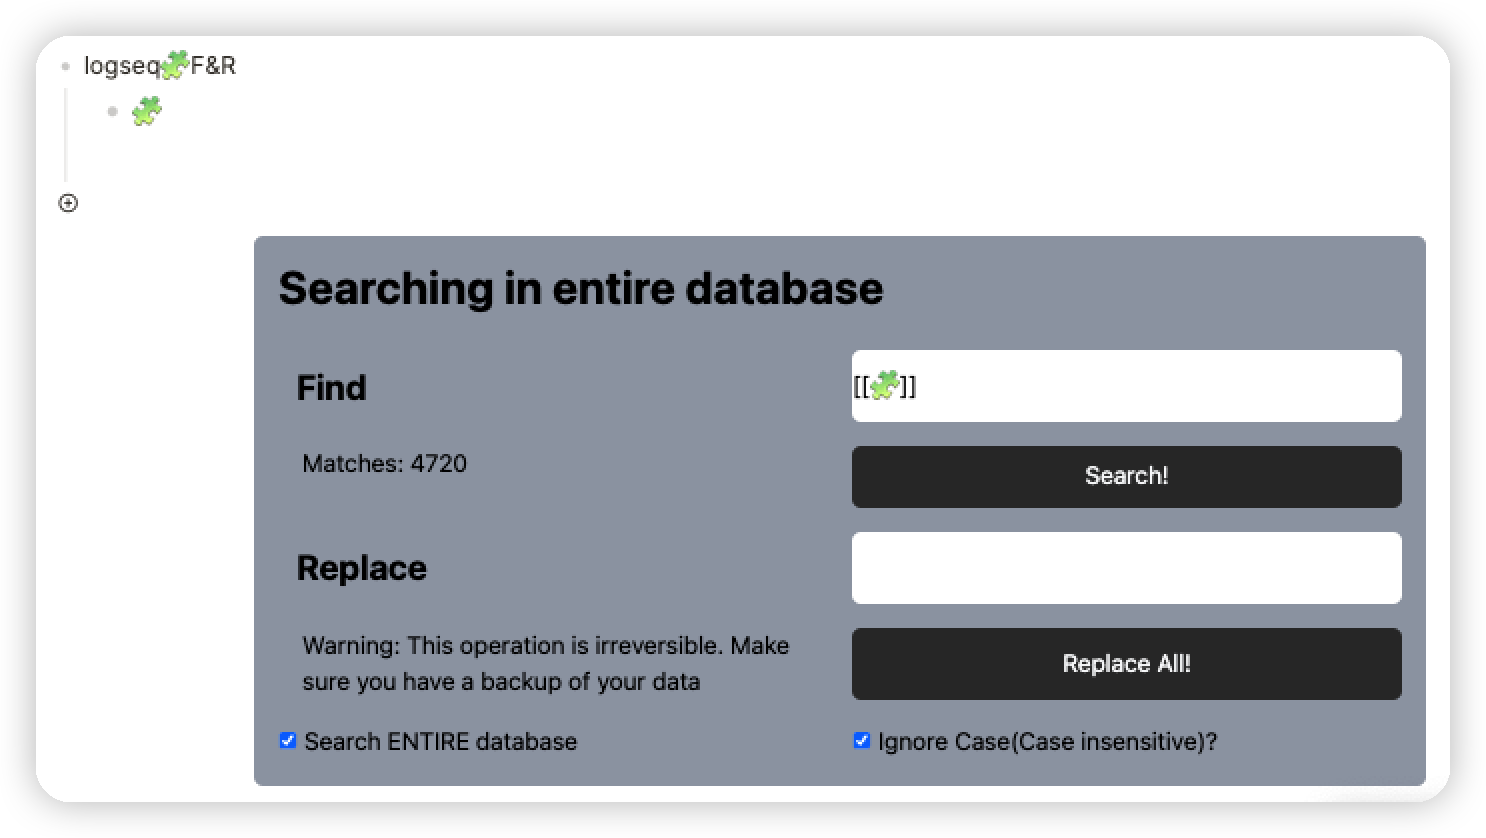Image resolution: width=1486 pixels, height=838 pixels.
Task: Click the Searching in entire database heading
Action: point(581,288)
